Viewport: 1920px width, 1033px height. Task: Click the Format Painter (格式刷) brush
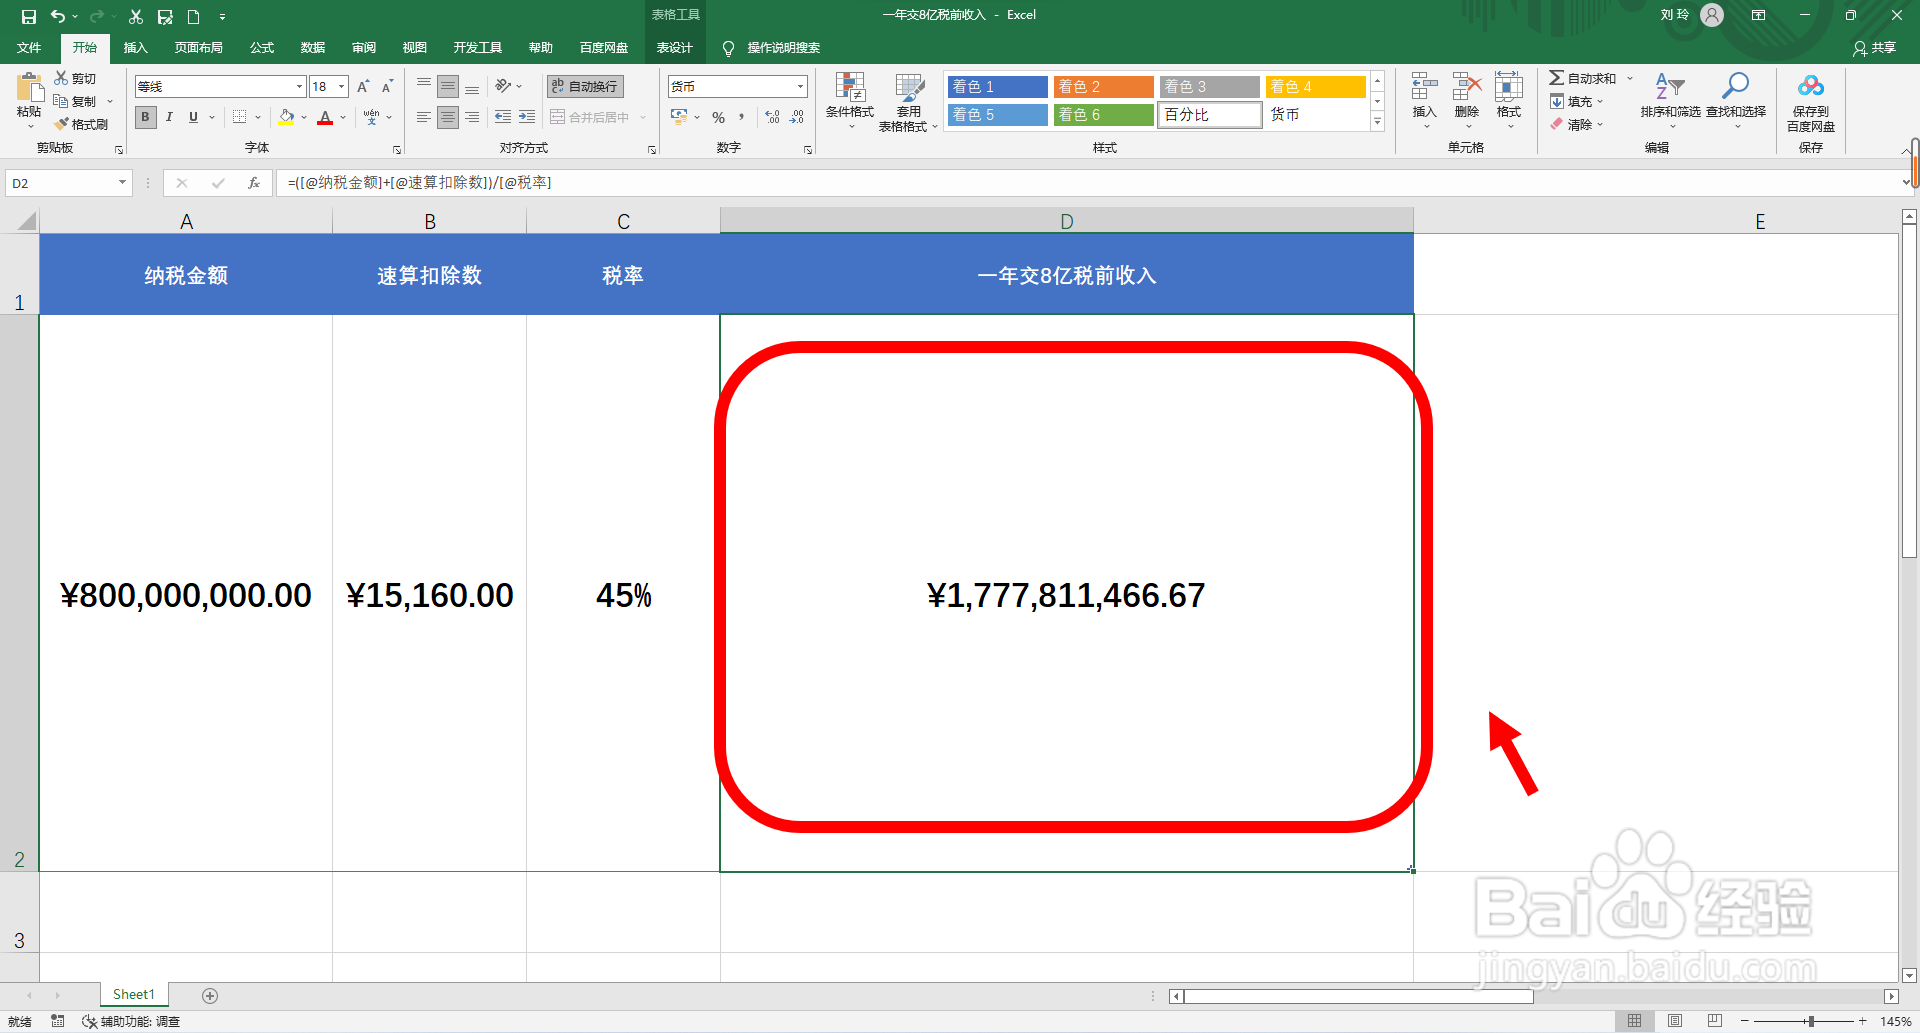(x=81, y=124)
